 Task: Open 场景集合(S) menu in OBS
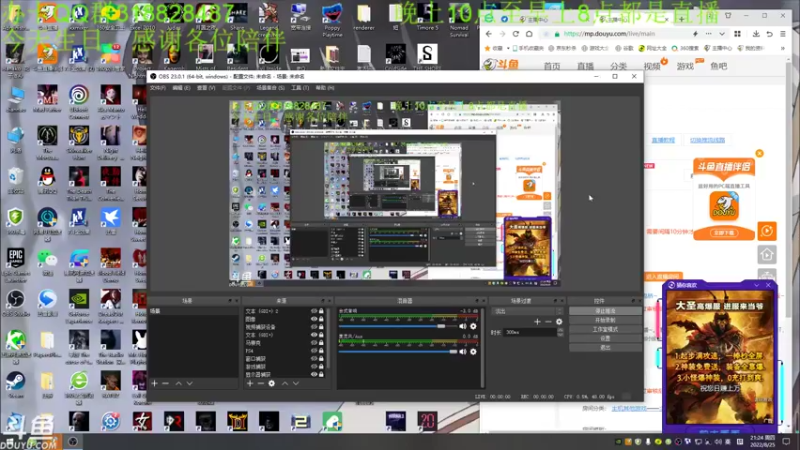point(270,88)
